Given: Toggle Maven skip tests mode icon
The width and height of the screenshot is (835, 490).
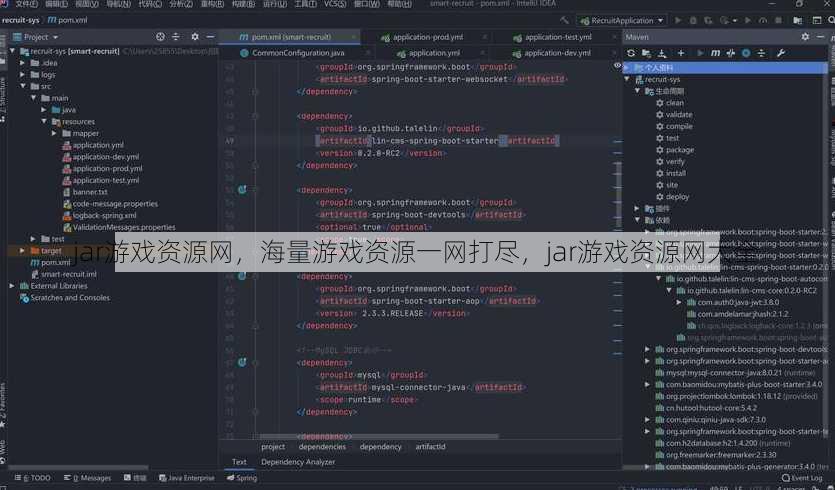Looking at the screenshot, I should [746, 53].
